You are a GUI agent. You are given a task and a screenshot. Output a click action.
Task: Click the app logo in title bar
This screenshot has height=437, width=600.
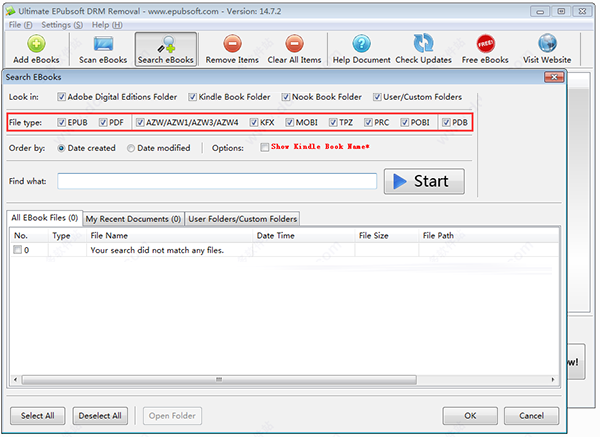pyautogui.click(x=10, y=11)
